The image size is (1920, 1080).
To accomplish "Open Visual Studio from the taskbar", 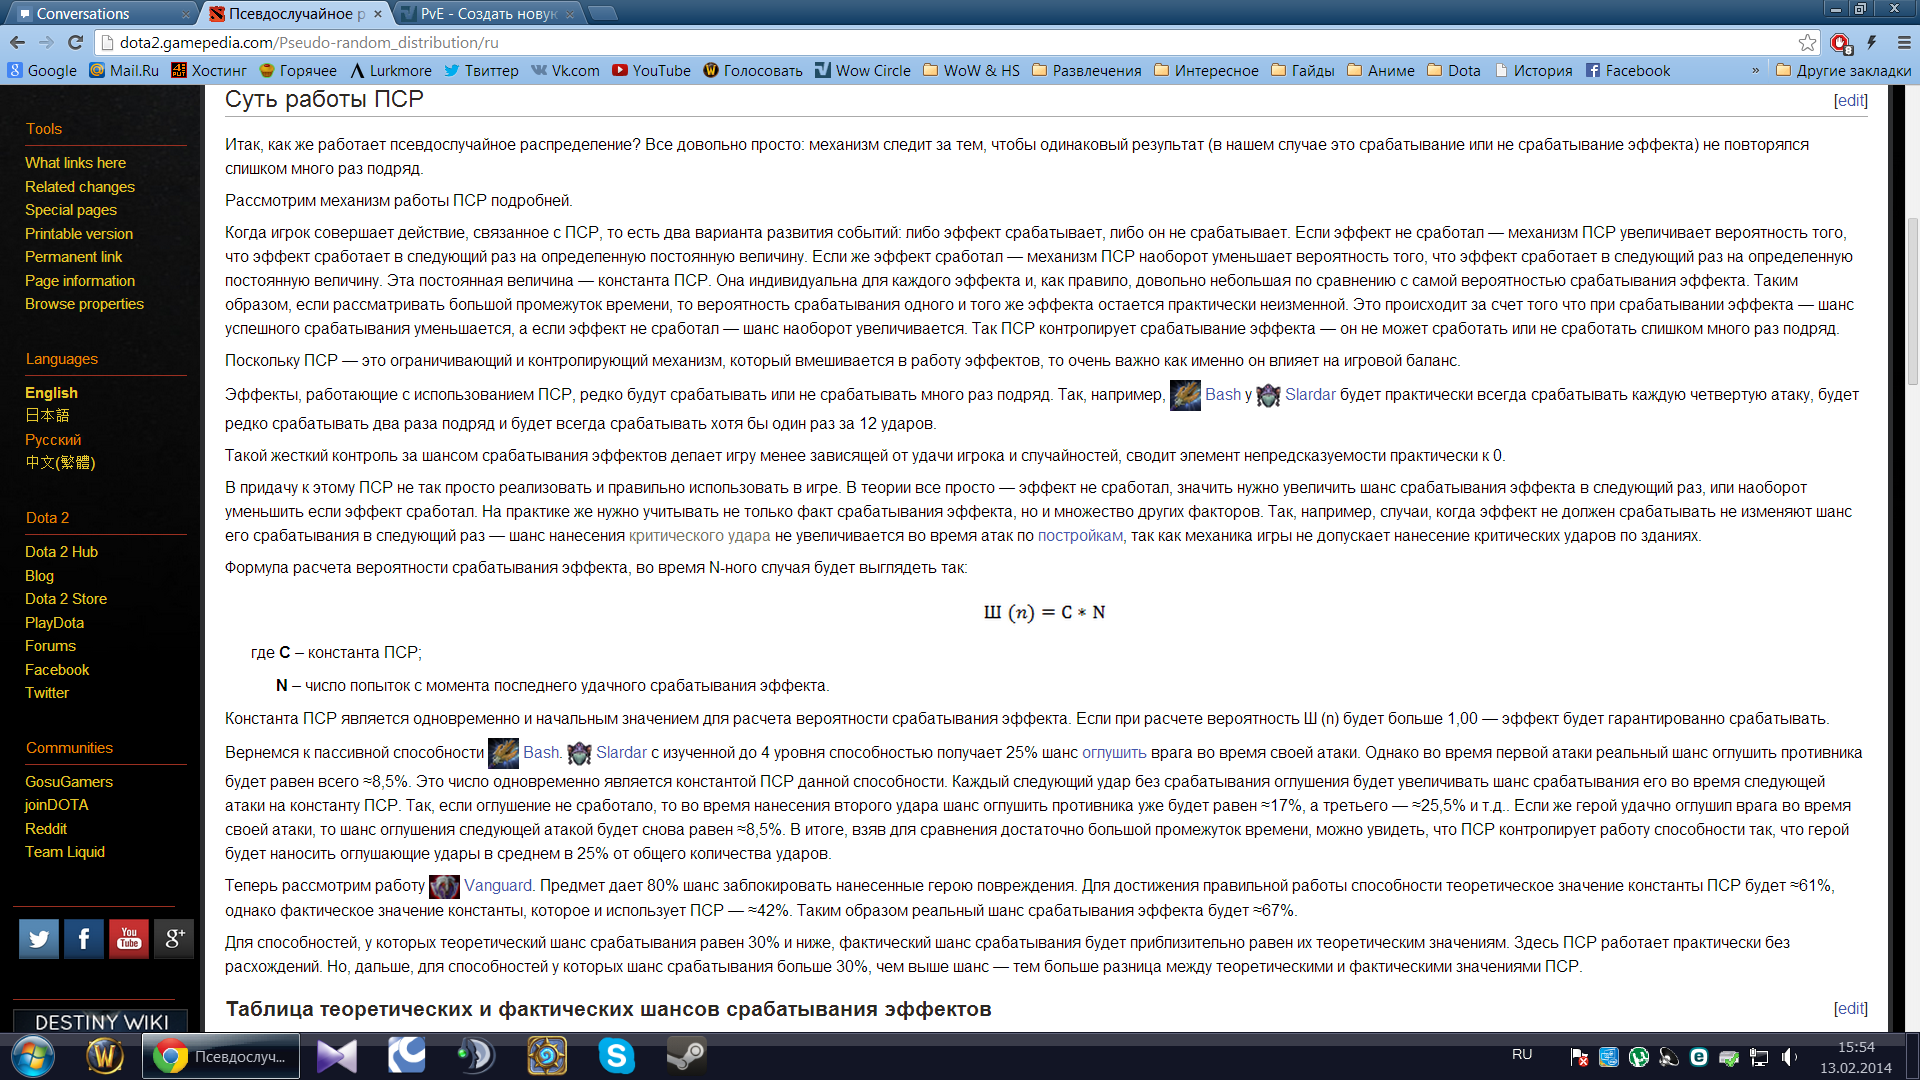I will pos(337,1056).
